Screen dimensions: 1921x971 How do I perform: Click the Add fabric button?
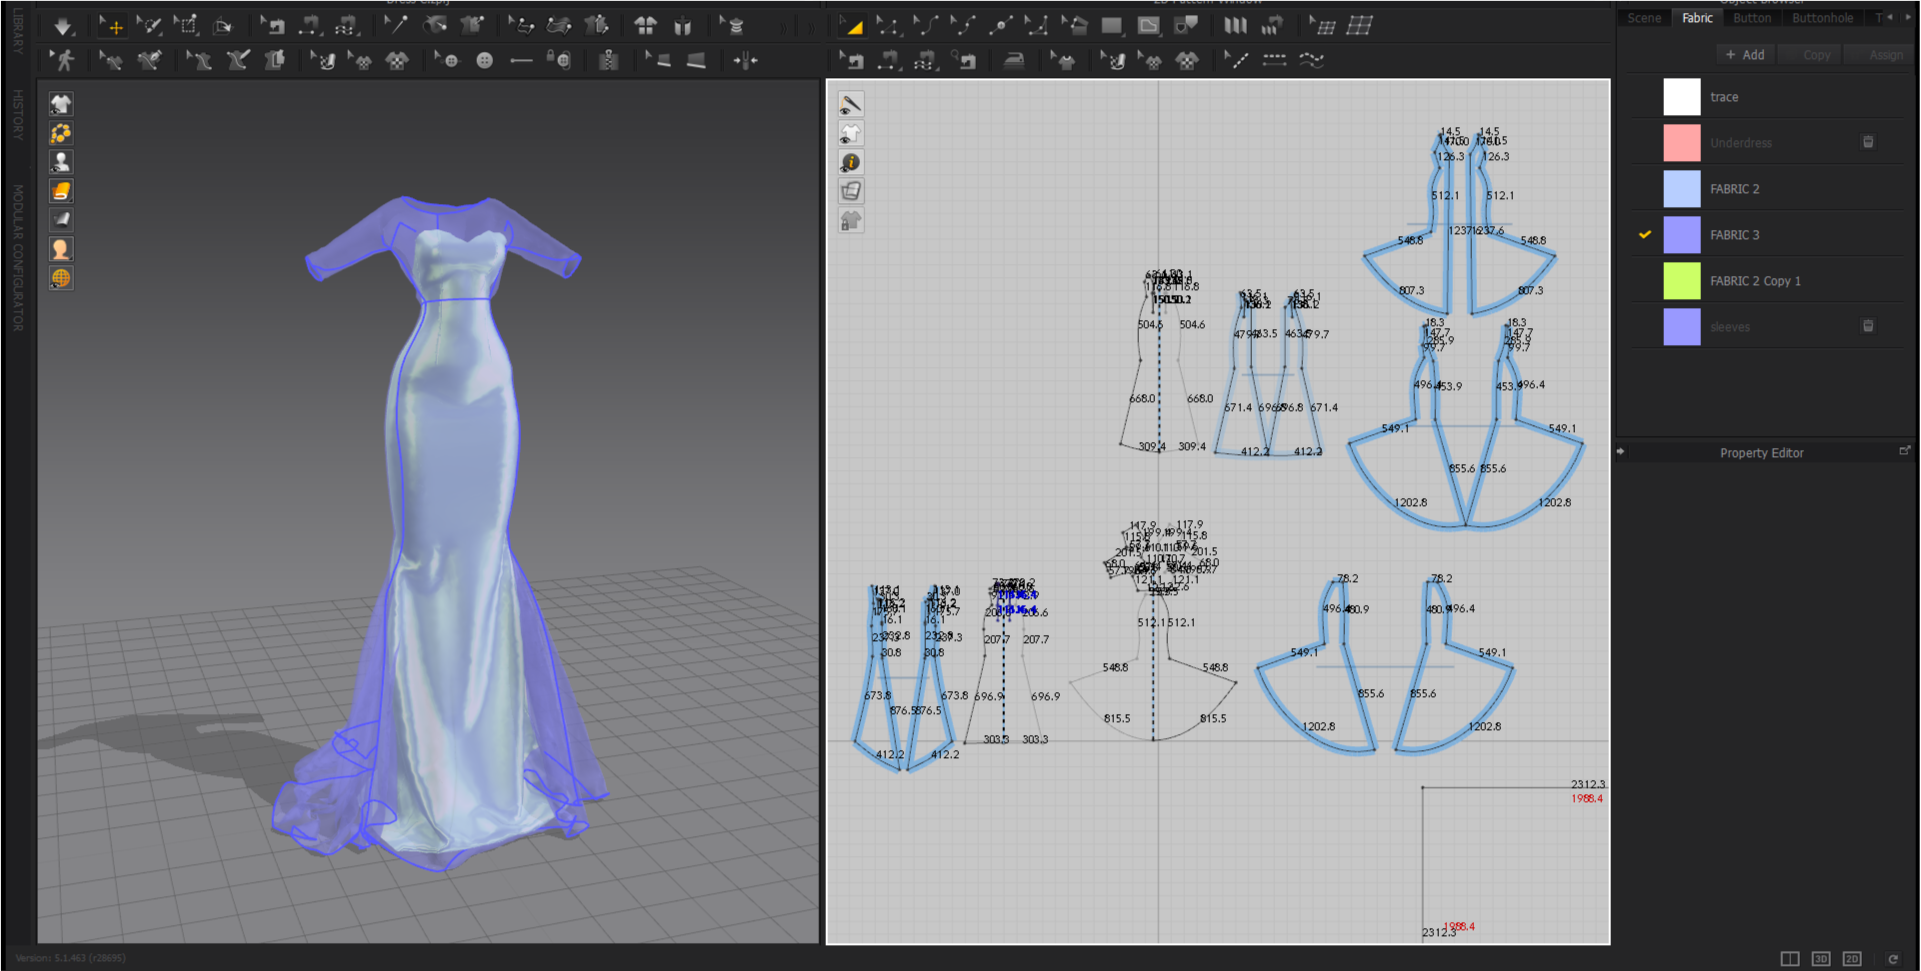1745,55
